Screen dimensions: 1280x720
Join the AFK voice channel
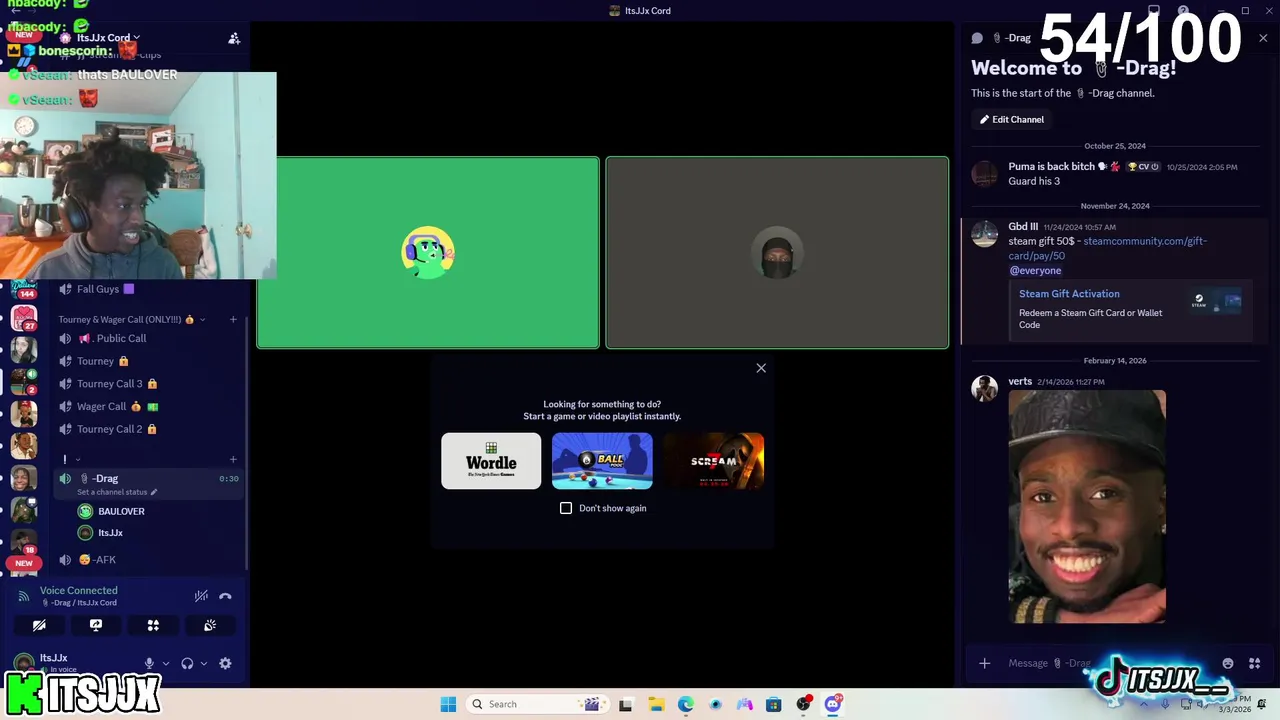(150, 560)
